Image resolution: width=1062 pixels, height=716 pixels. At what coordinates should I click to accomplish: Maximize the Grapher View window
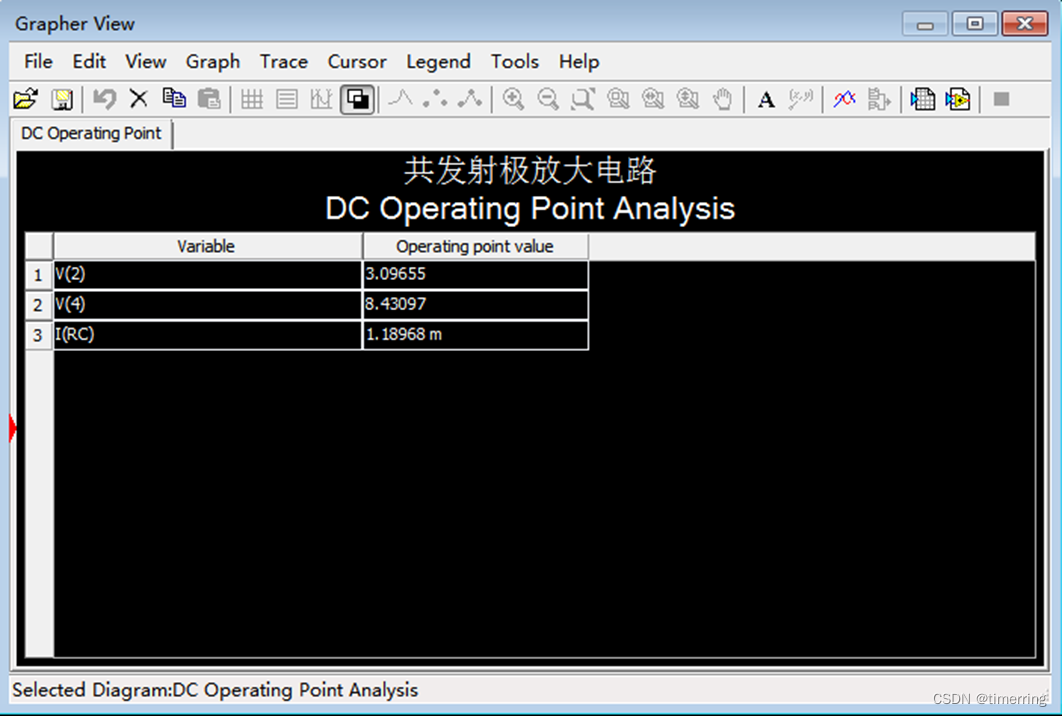click(975, 24)
